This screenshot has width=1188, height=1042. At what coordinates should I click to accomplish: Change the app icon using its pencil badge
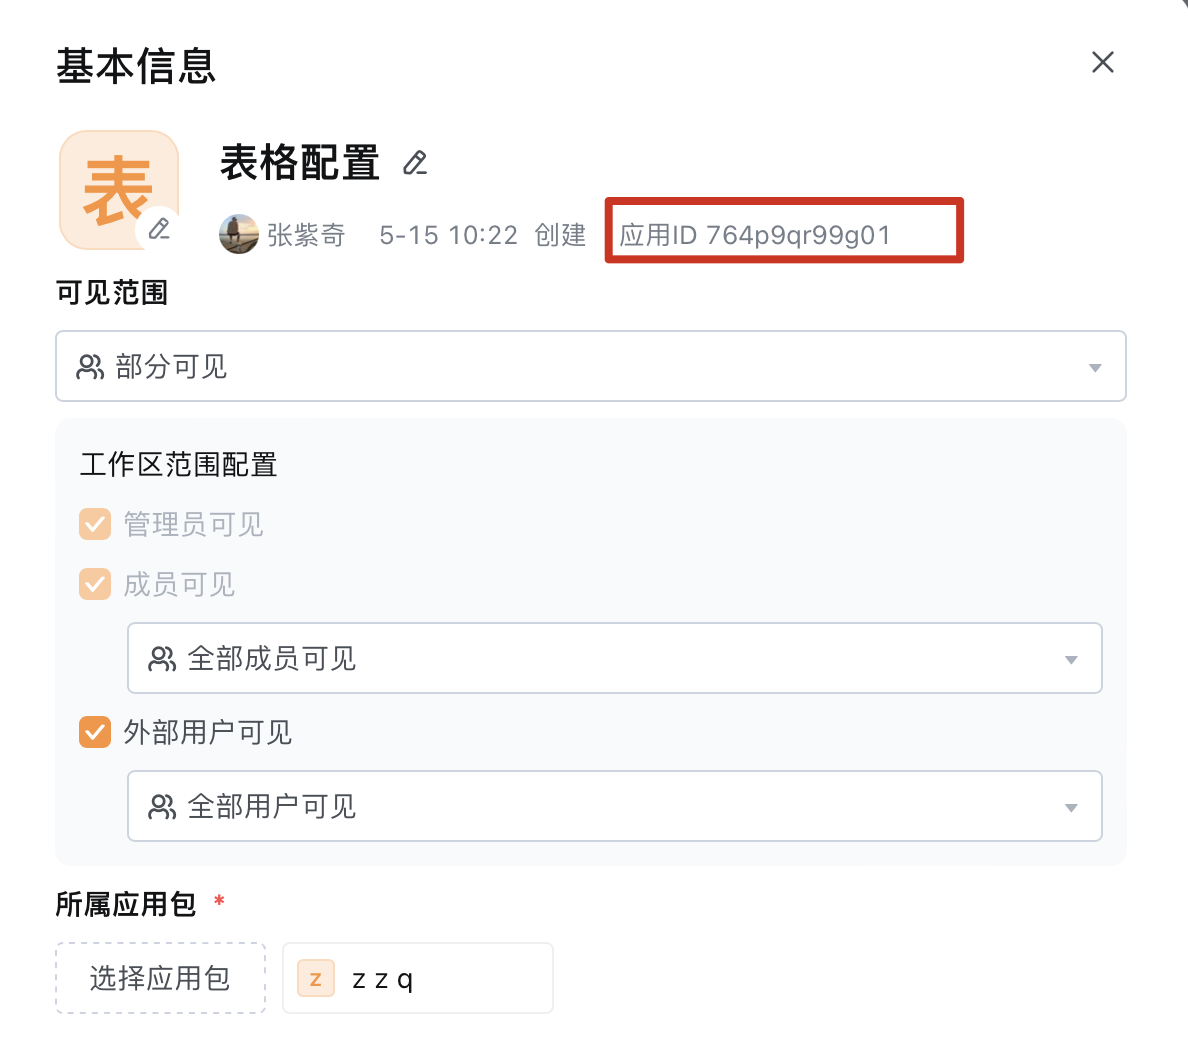(159, 228)
